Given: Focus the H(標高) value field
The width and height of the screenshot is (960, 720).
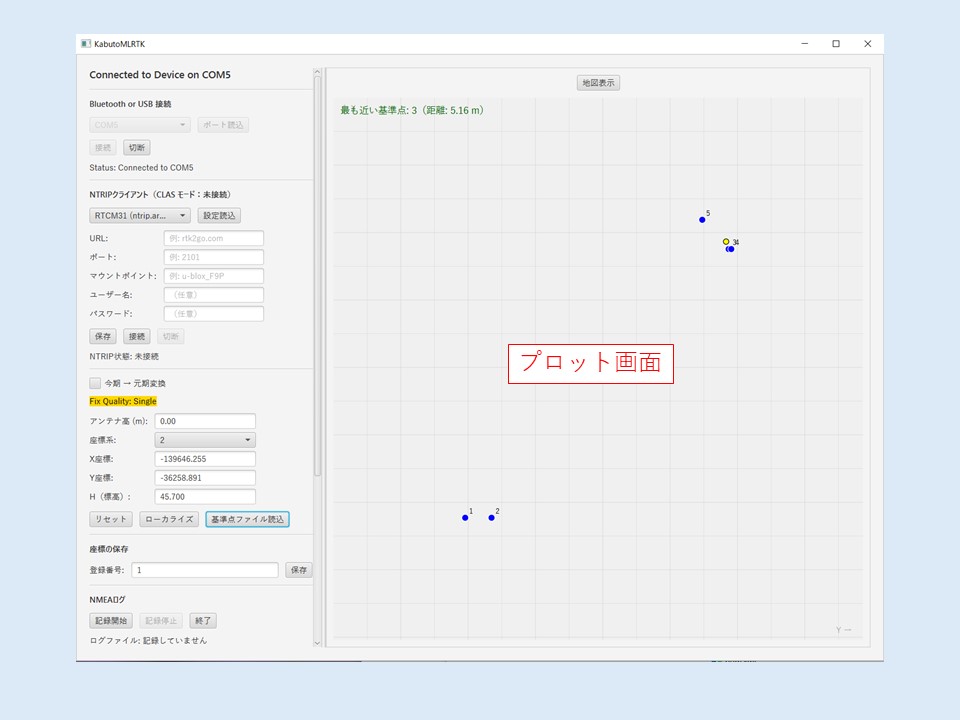Looking at the screenshot, I should [205, 497].
